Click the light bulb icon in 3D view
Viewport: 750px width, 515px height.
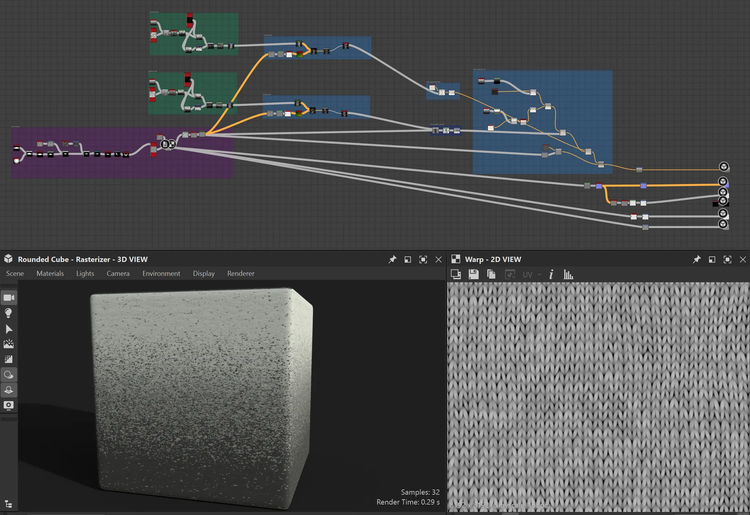point(9,313)
